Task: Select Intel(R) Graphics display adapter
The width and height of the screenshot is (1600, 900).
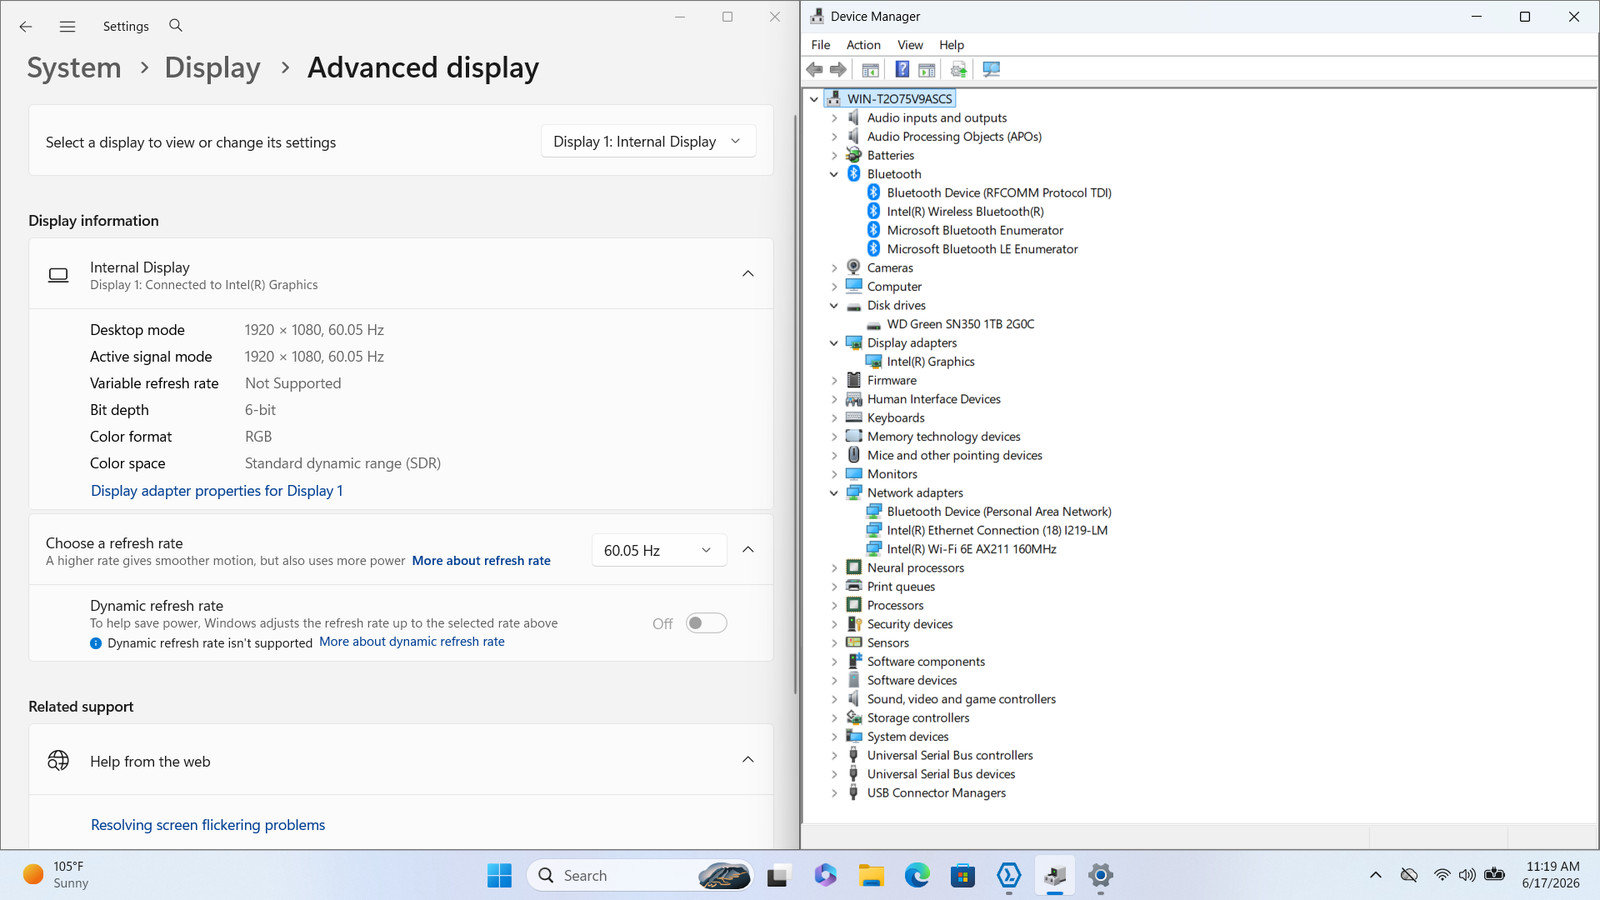Action: [x=930, y=362]
